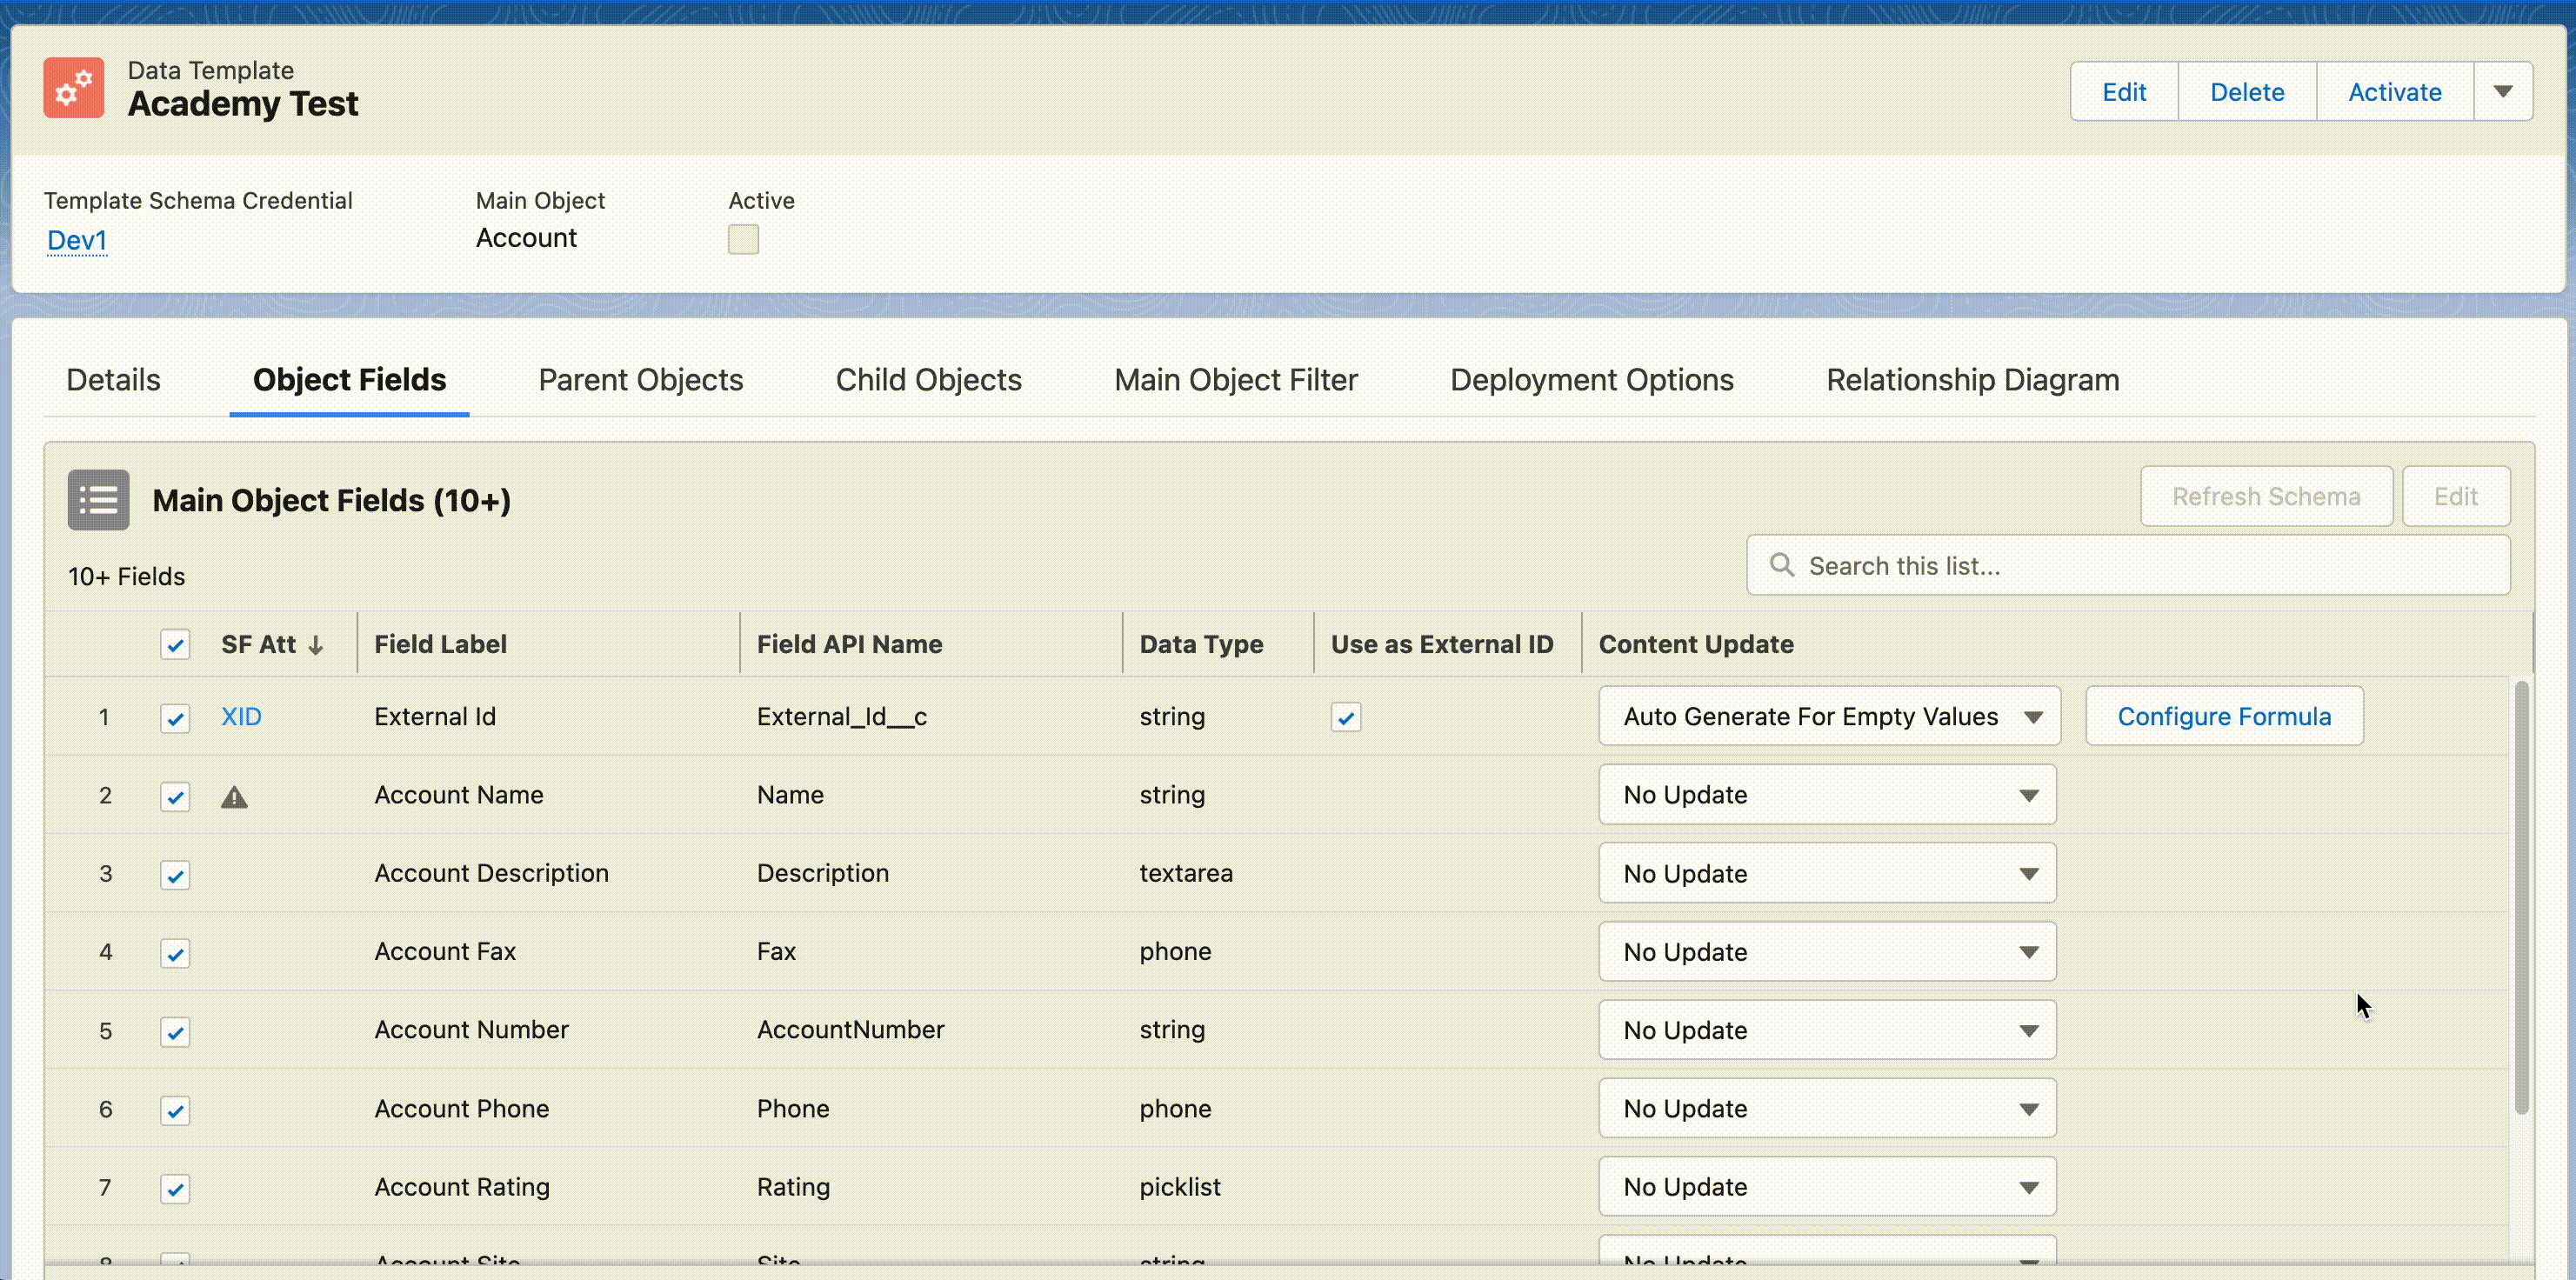Uncheck the Account Description row checkbox
2576x1280 pixels.
pyautogui.click(x=175, y=875)
